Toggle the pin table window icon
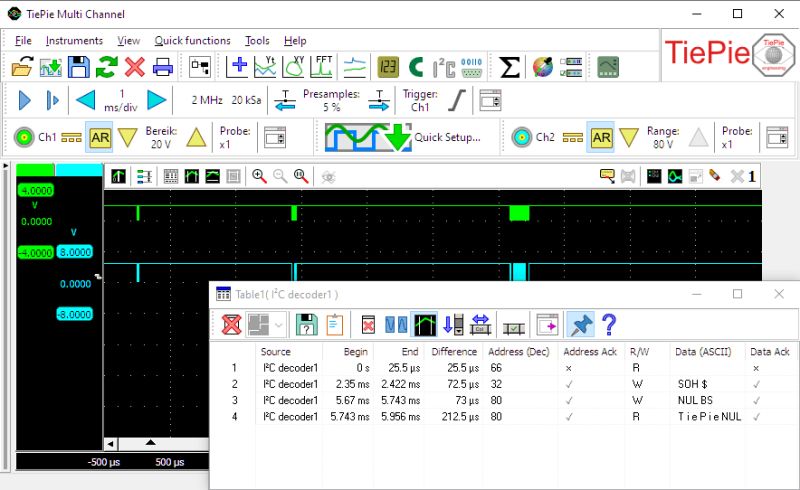The width and height of the screenshot is (800, 490). (581, 324)
